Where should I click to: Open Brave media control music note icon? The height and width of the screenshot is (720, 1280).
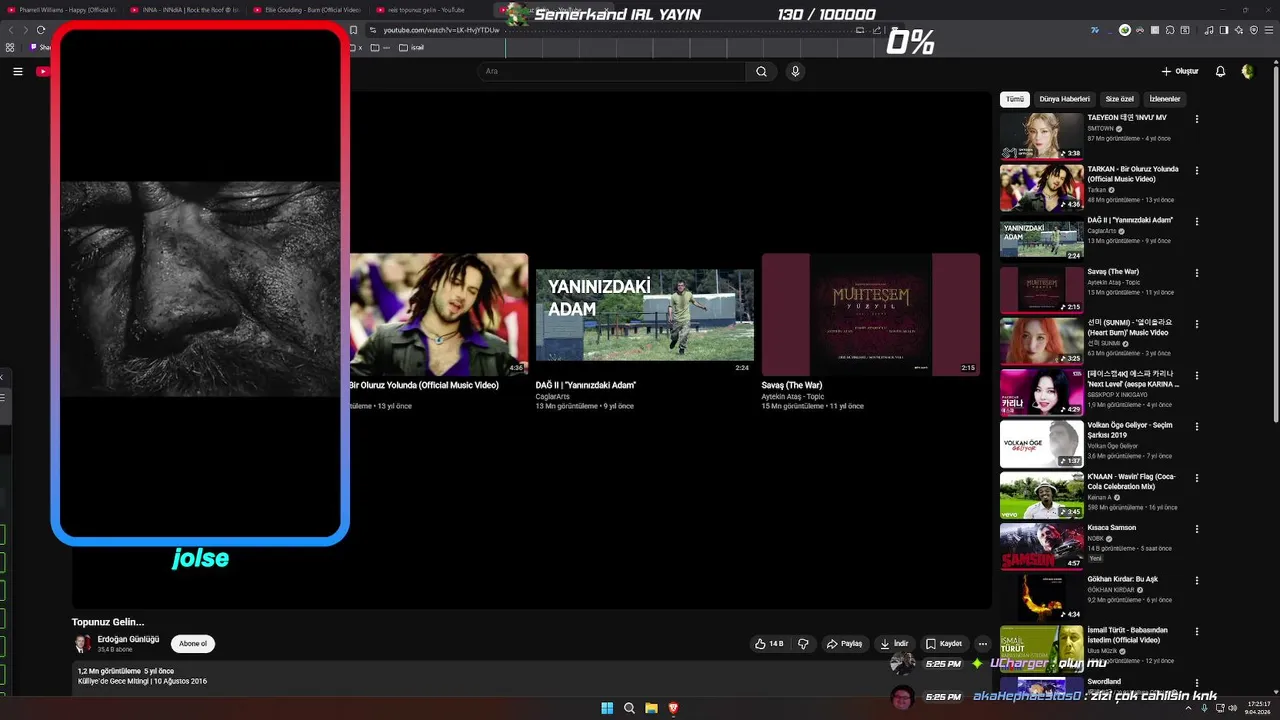click(x=1209, y=30)
